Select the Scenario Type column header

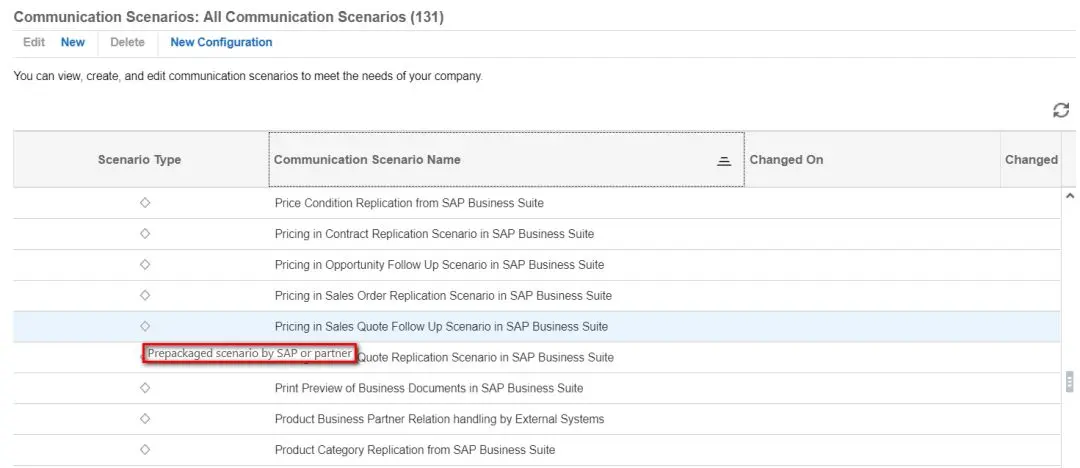140,160
